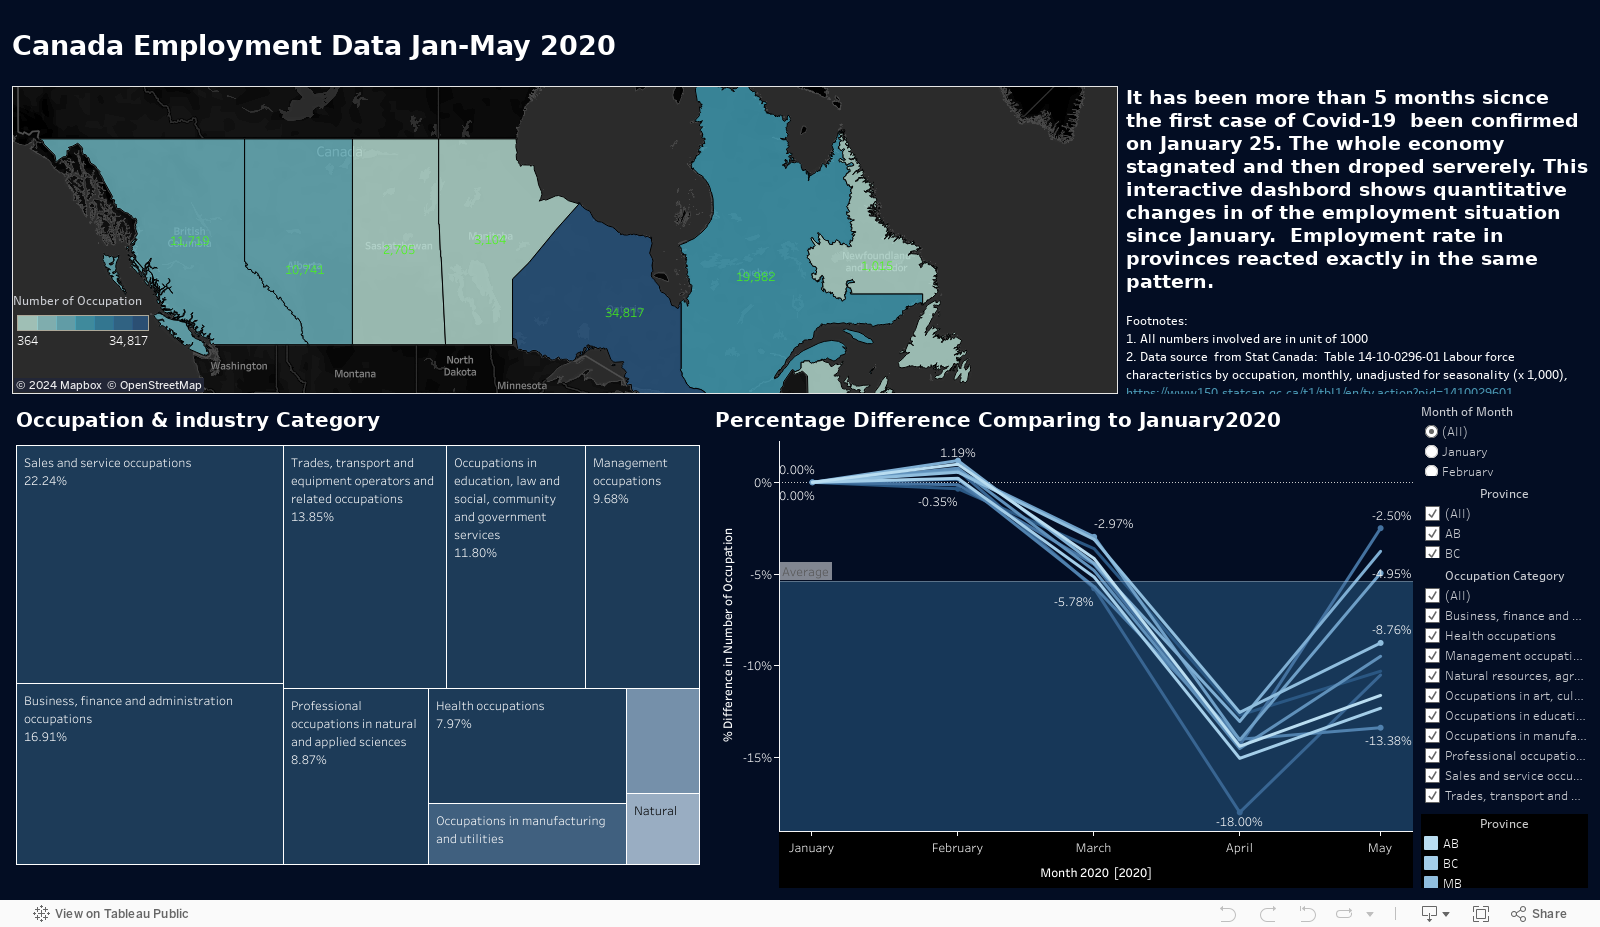Select Occupations in education, law treemap tile
This screenshot has width=1600, height=927.
[x=516, y=566]
